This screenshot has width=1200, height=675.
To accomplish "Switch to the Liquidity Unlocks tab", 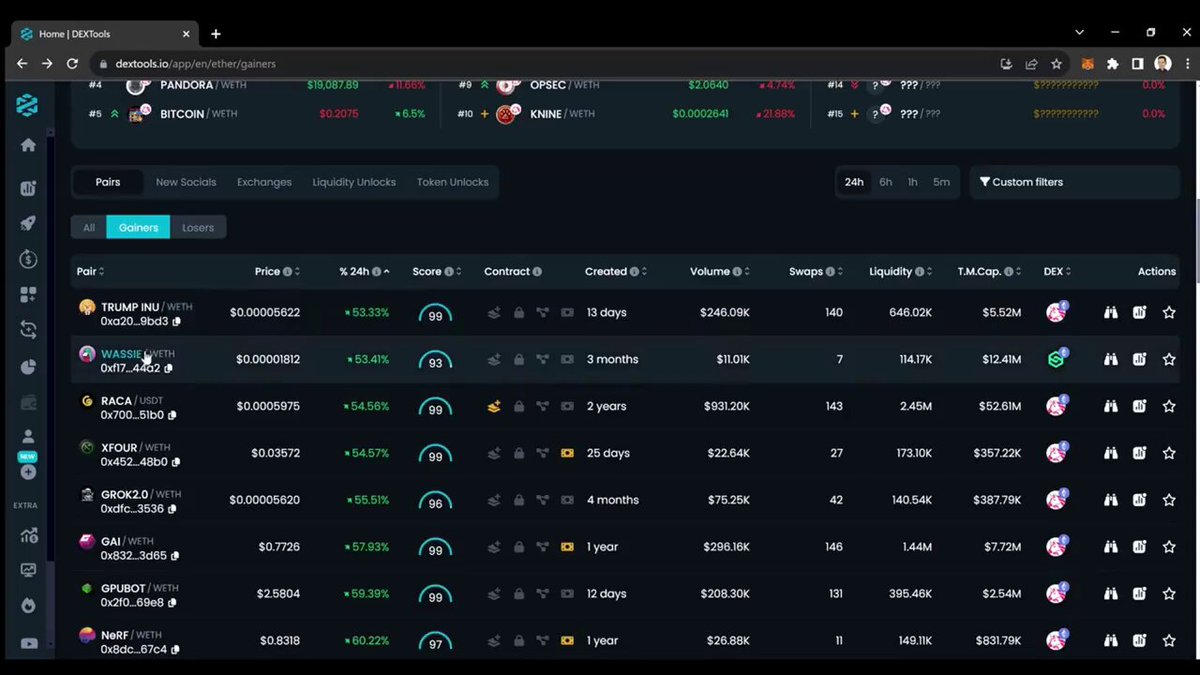I will (x=354, y=182).
